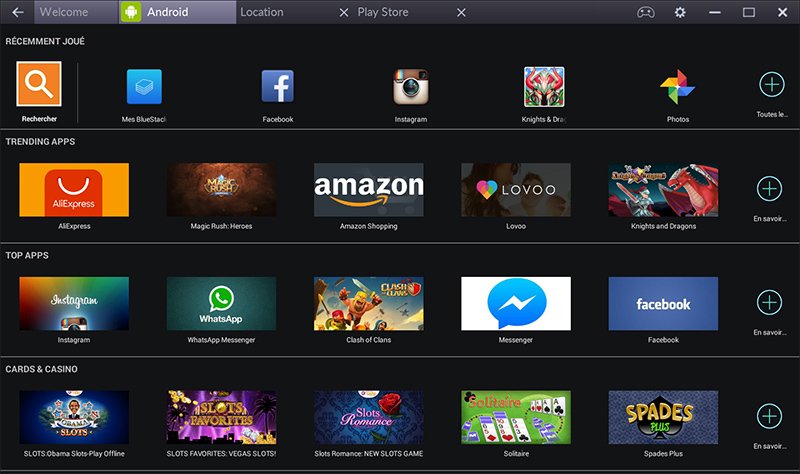Open the Clash of Clans tile

(x=368, y=304)
